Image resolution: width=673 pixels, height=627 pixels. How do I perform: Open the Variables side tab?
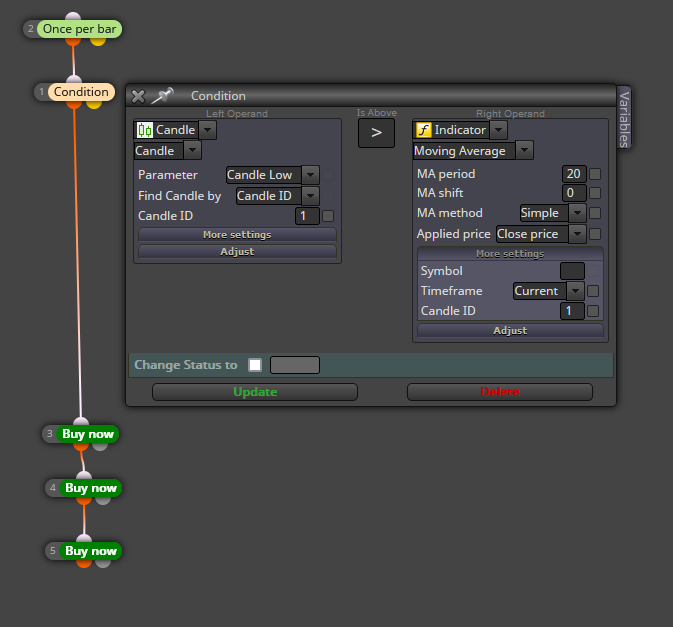point(624,119)
